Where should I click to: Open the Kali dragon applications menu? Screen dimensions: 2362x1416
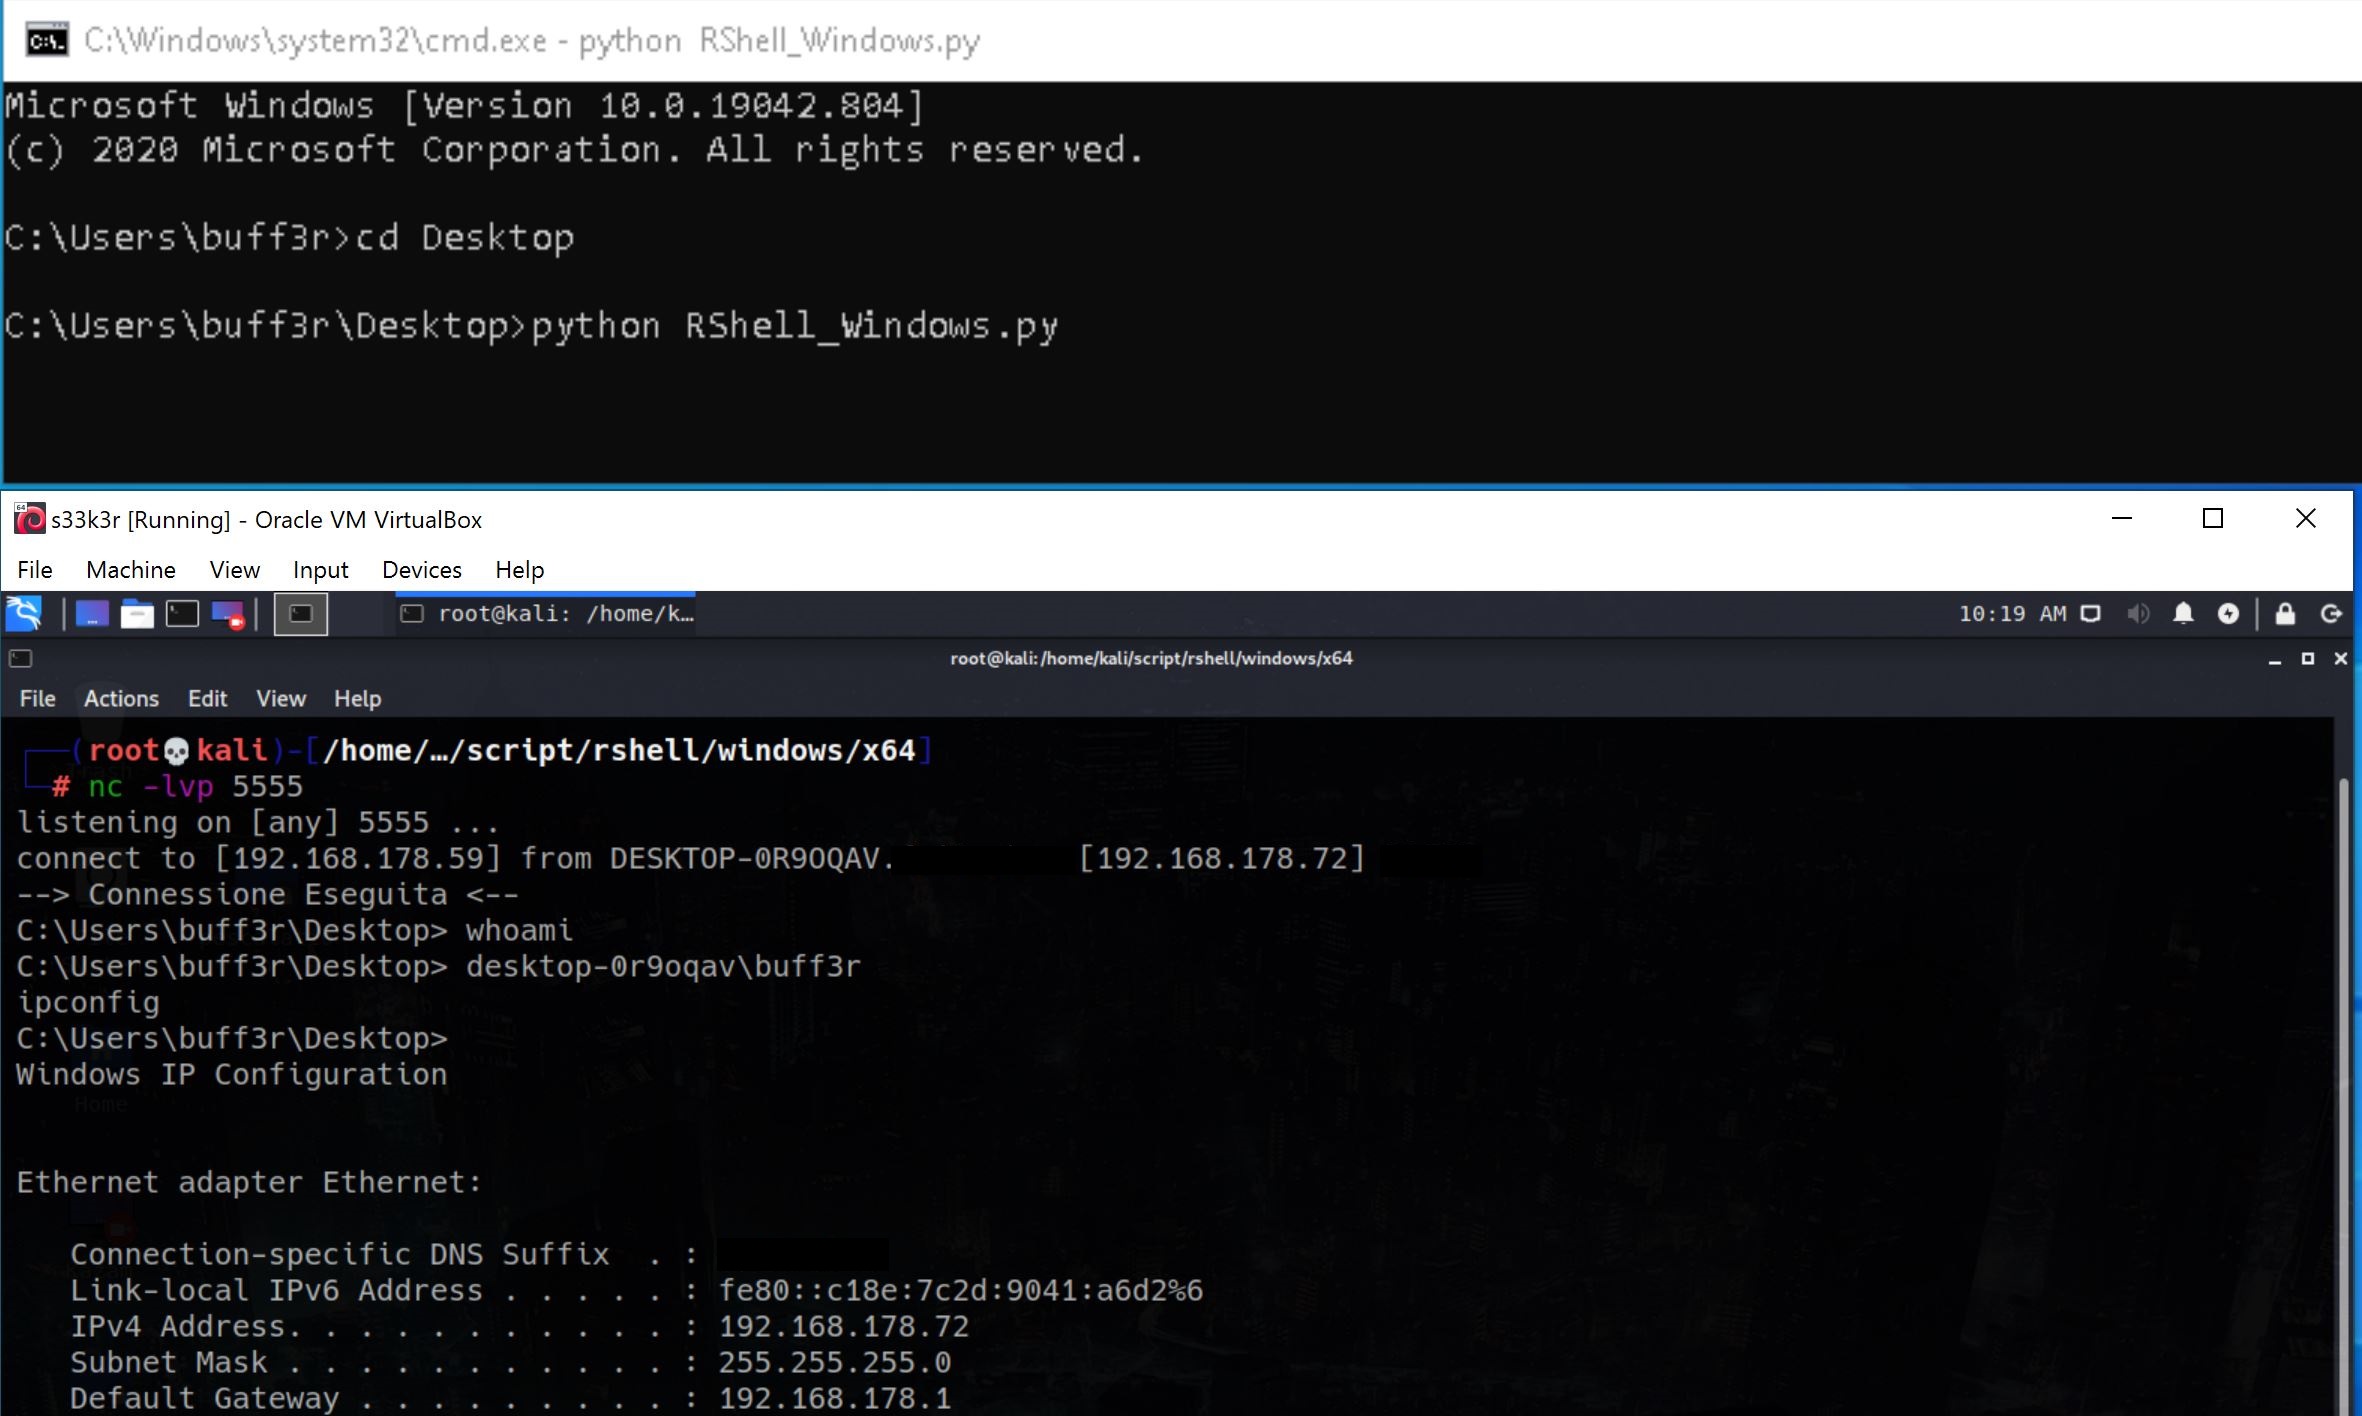pos(24,613)
